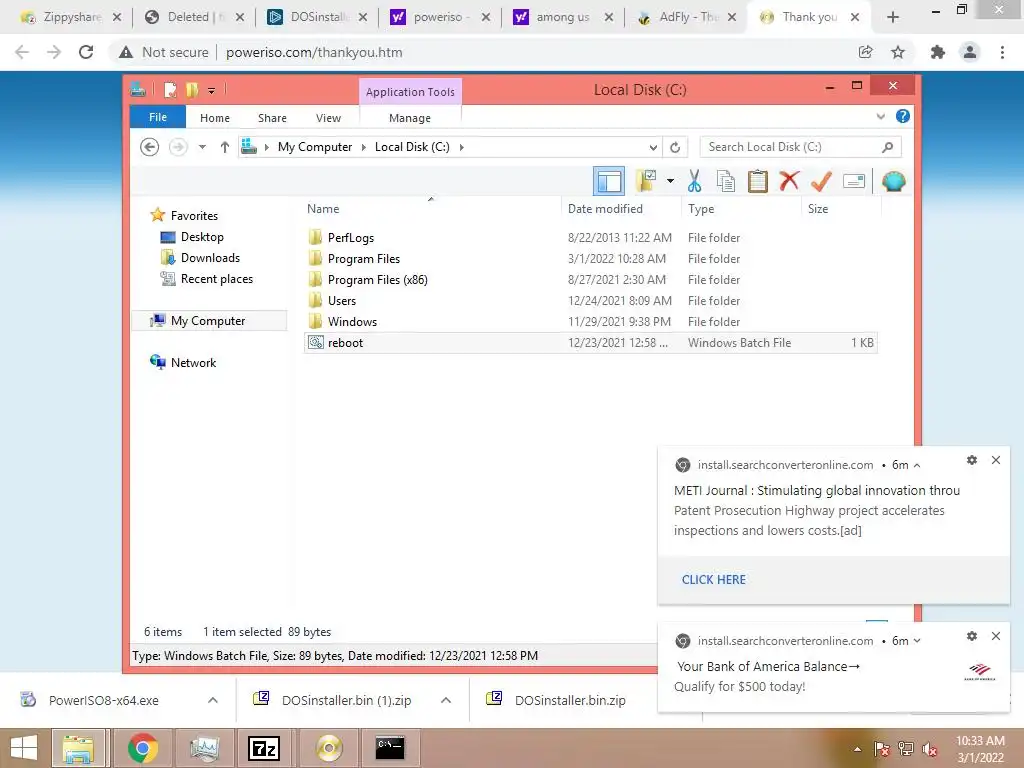Click the Windows Start button
This screenshot has height=768, width=1024.
click(24, 748)
